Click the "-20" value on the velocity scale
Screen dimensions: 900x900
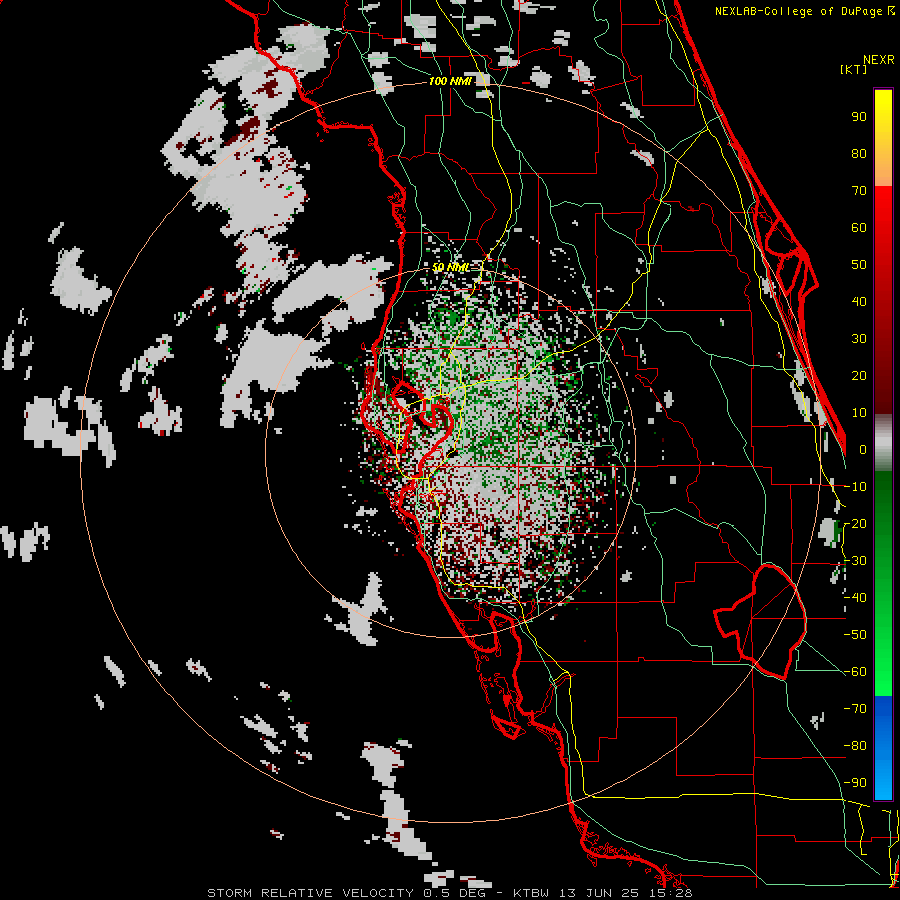click(855, 524)
